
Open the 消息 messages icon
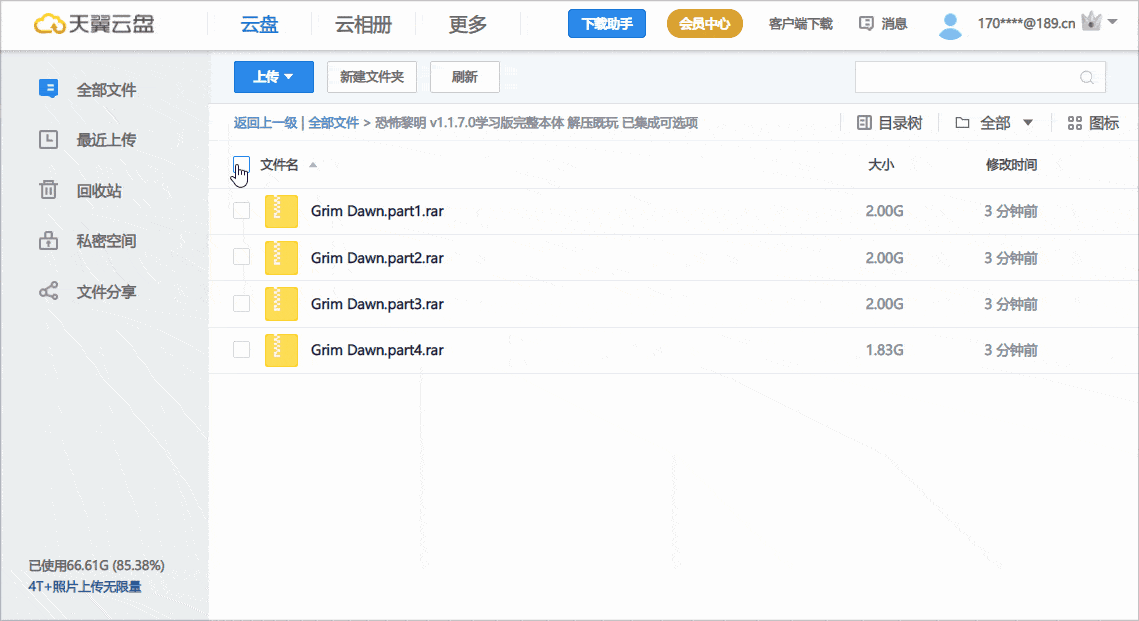tap(867, 24)
